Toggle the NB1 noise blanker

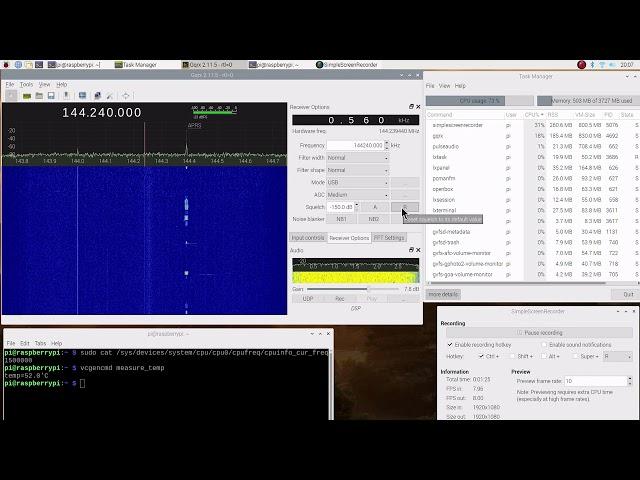pos(342,219)
